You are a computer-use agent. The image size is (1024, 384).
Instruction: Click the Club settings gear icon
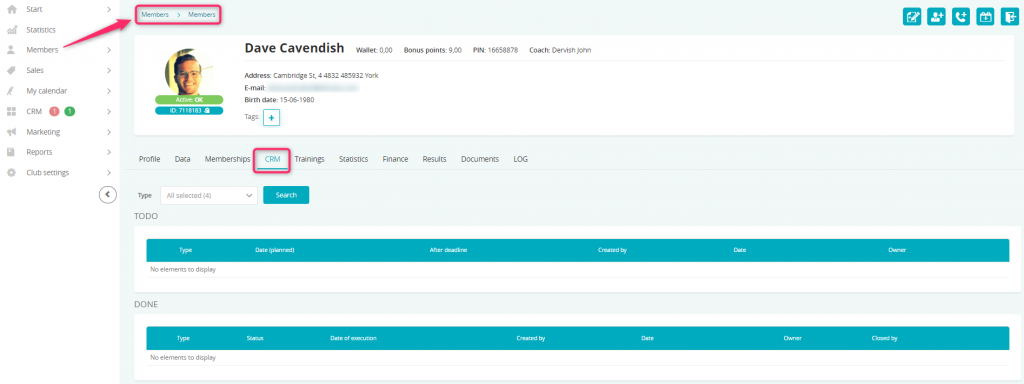[x=11, y=173]
